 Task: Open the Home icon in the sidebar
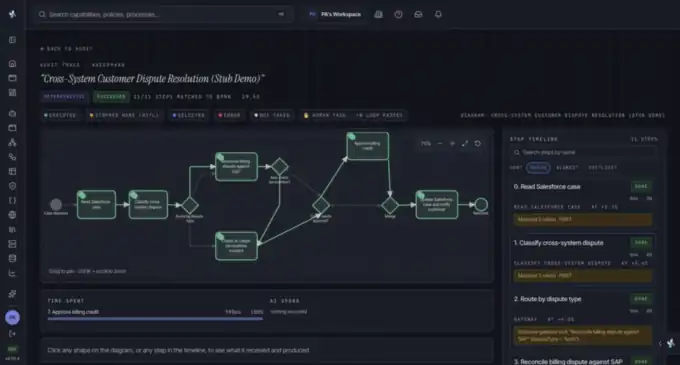(x=12, y=63)
